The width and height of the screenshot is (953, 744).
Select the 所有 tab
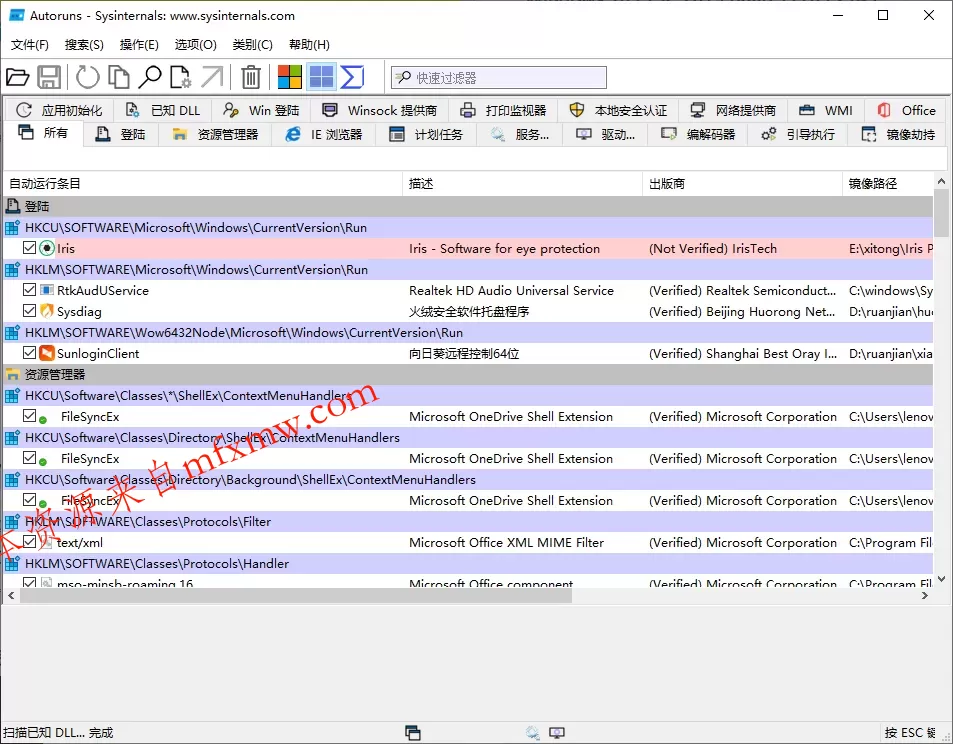click(x=43, y=133)
